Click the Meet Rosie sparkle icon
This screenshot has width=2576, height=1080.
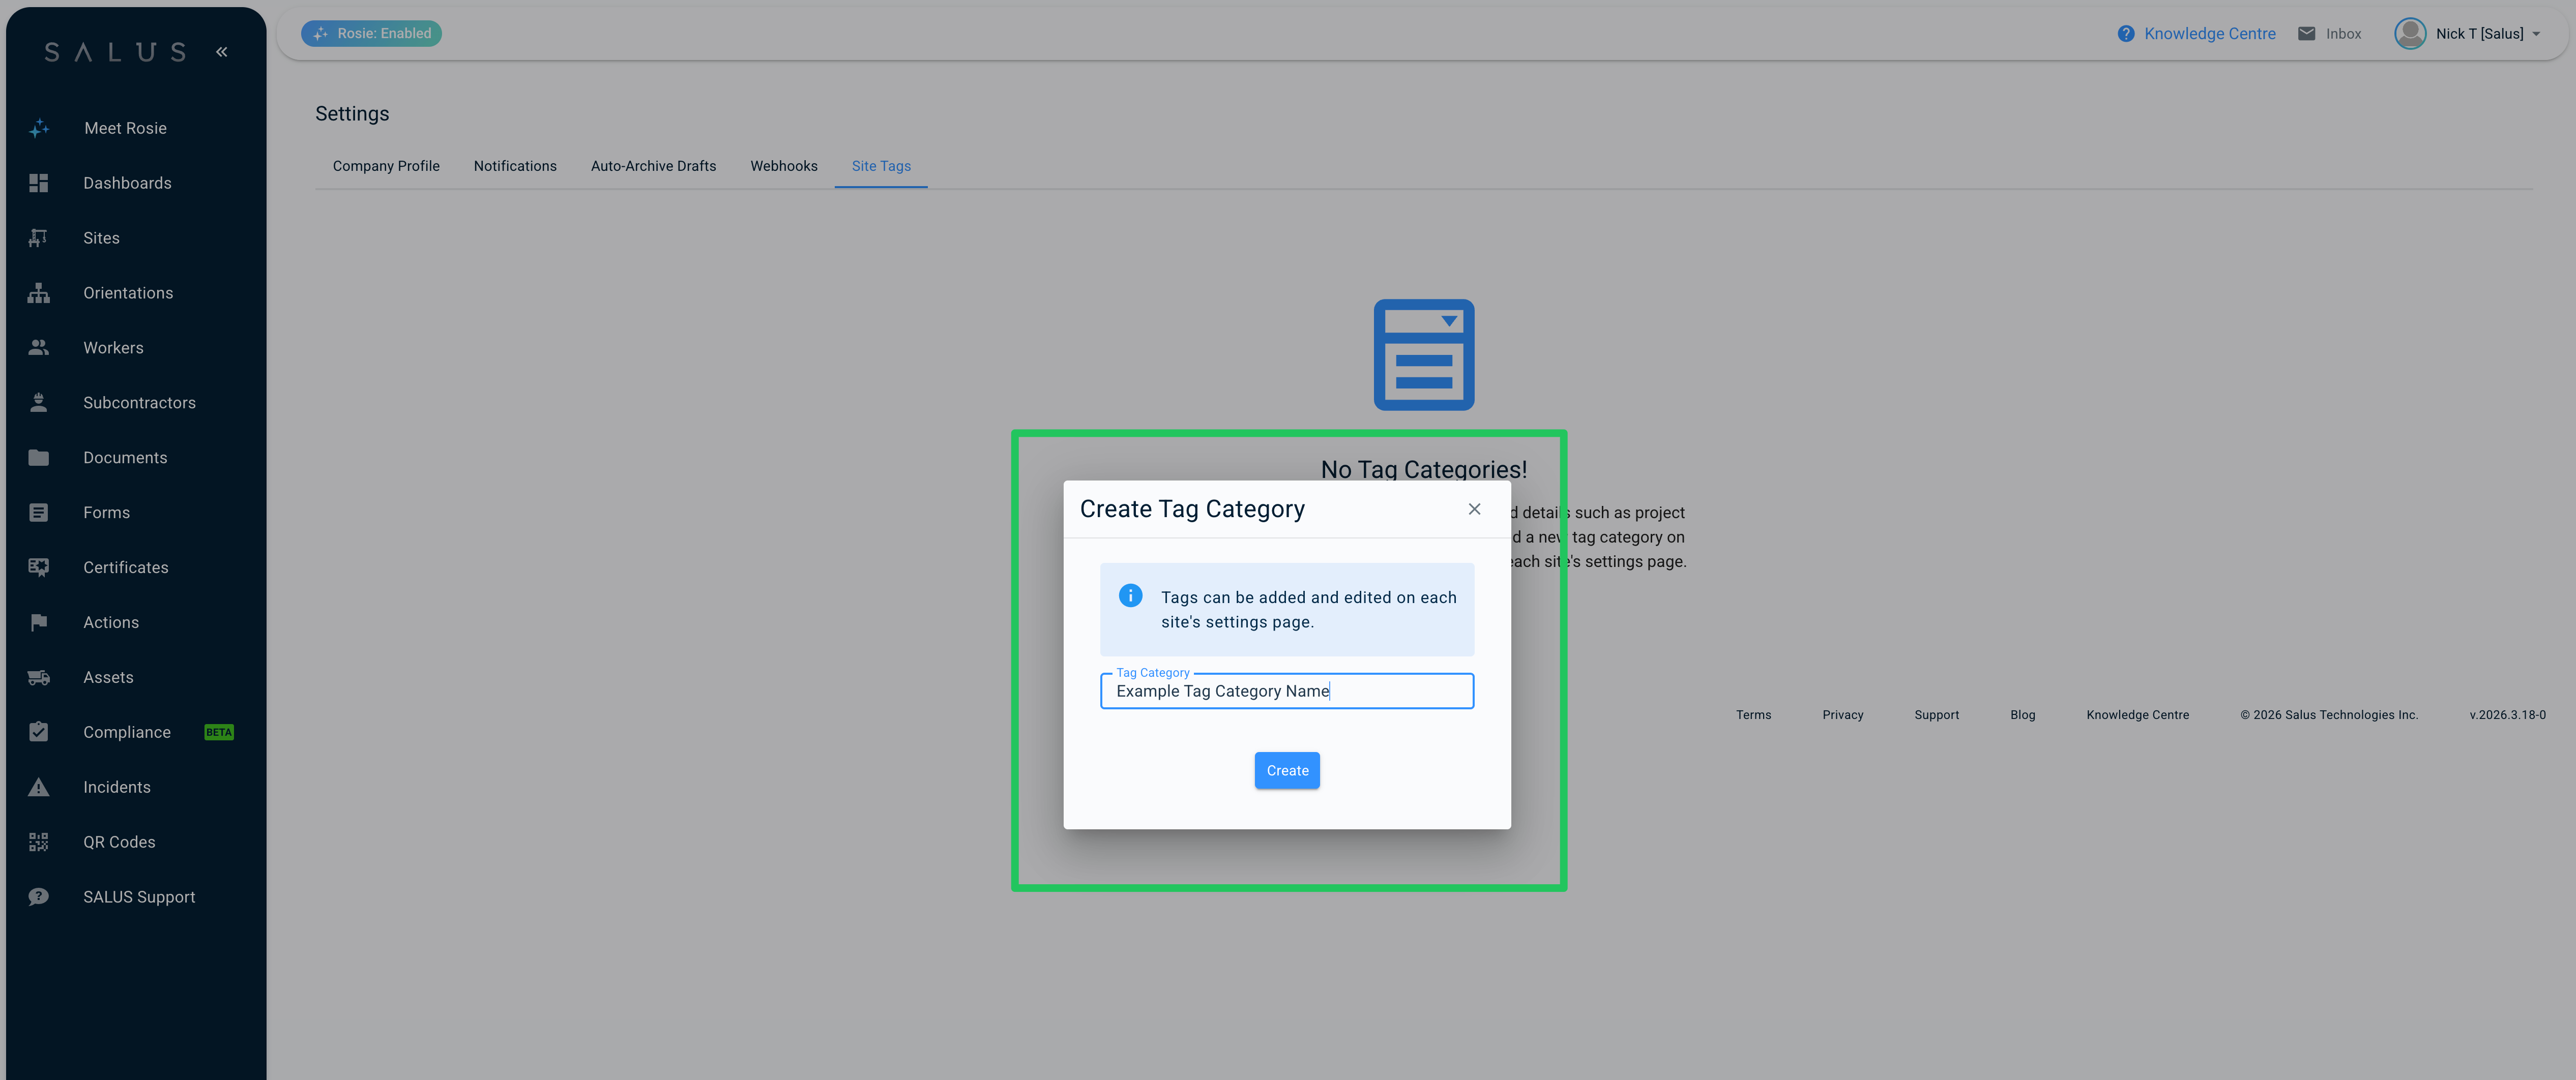pyautogui.click(x=39, y=128)
